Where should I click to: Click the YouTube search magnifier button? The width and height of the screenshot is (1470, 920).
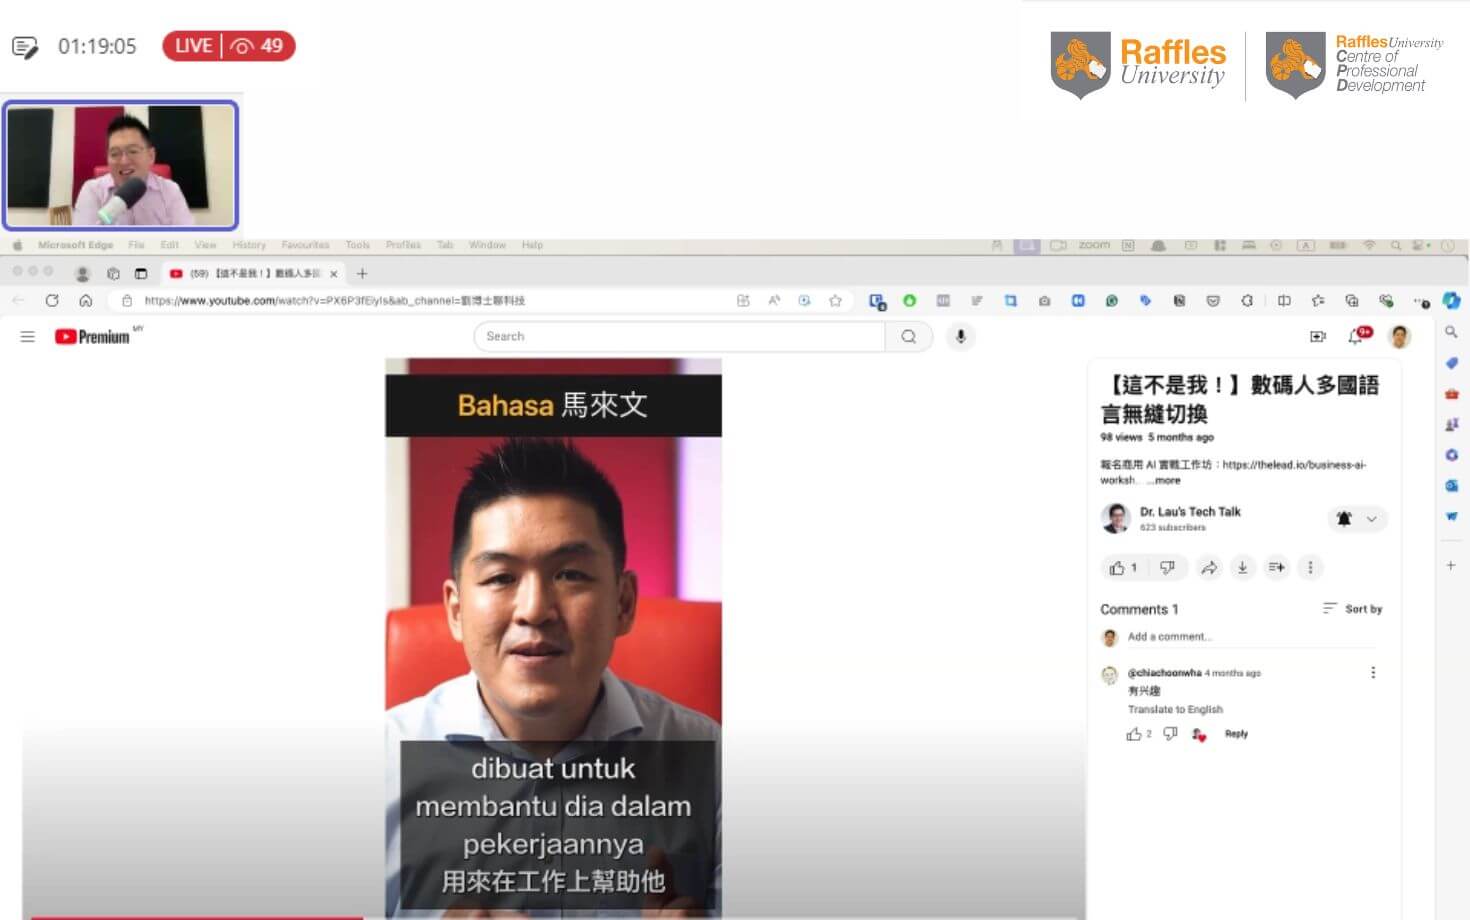pyautogui.click(x=908, y=337)
